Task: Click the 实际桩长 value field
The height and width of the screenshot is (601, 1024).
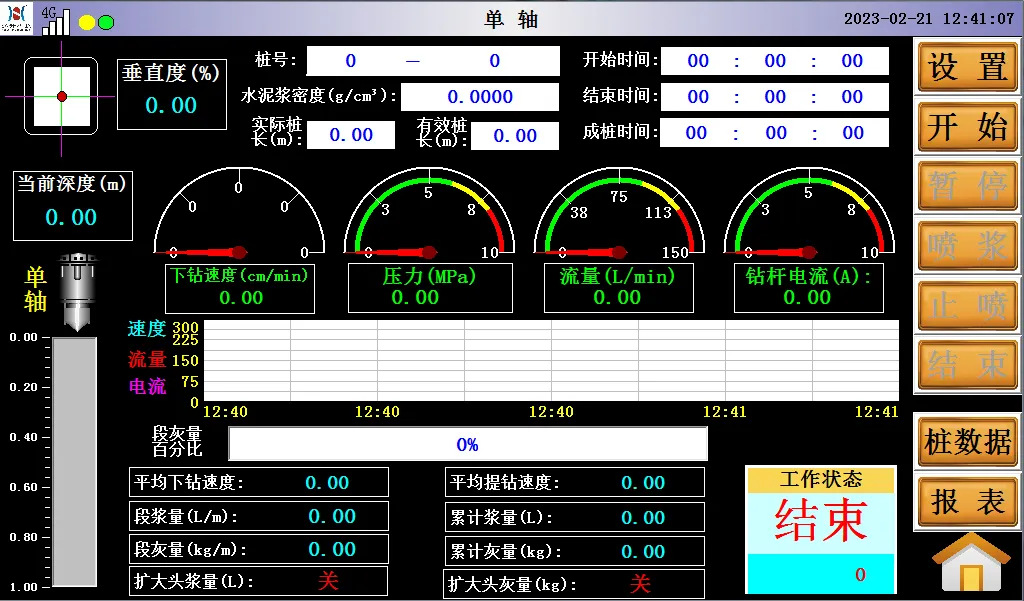Action: click(351, 135)
